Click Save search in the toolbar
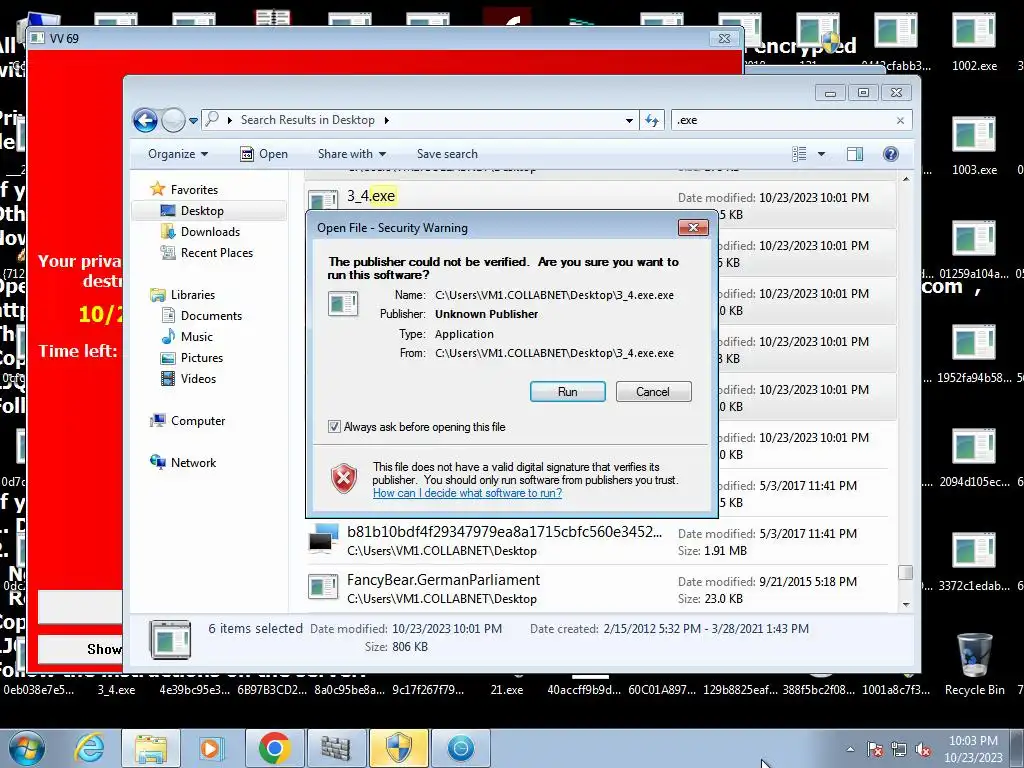Screen dimensions: 1024x768 [447, 154]
